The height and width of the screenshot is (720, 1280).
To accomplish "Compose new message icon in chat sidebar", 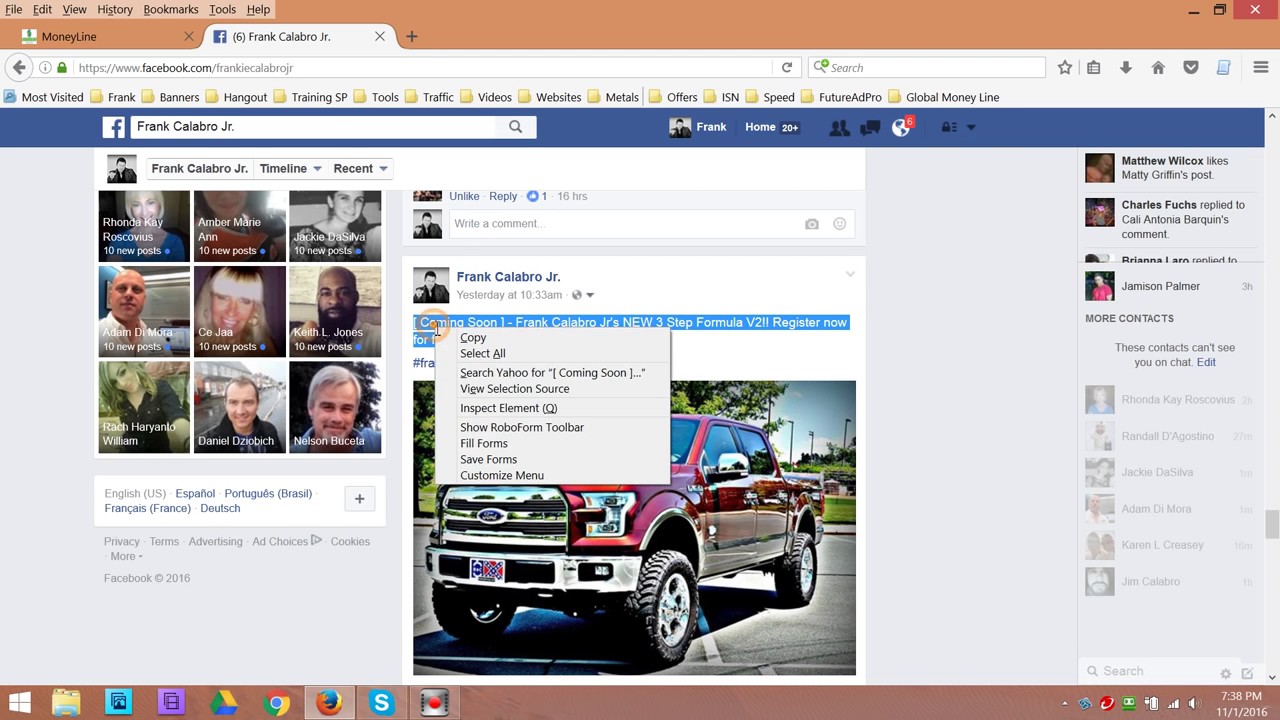I will click(x=1247, y=673).
